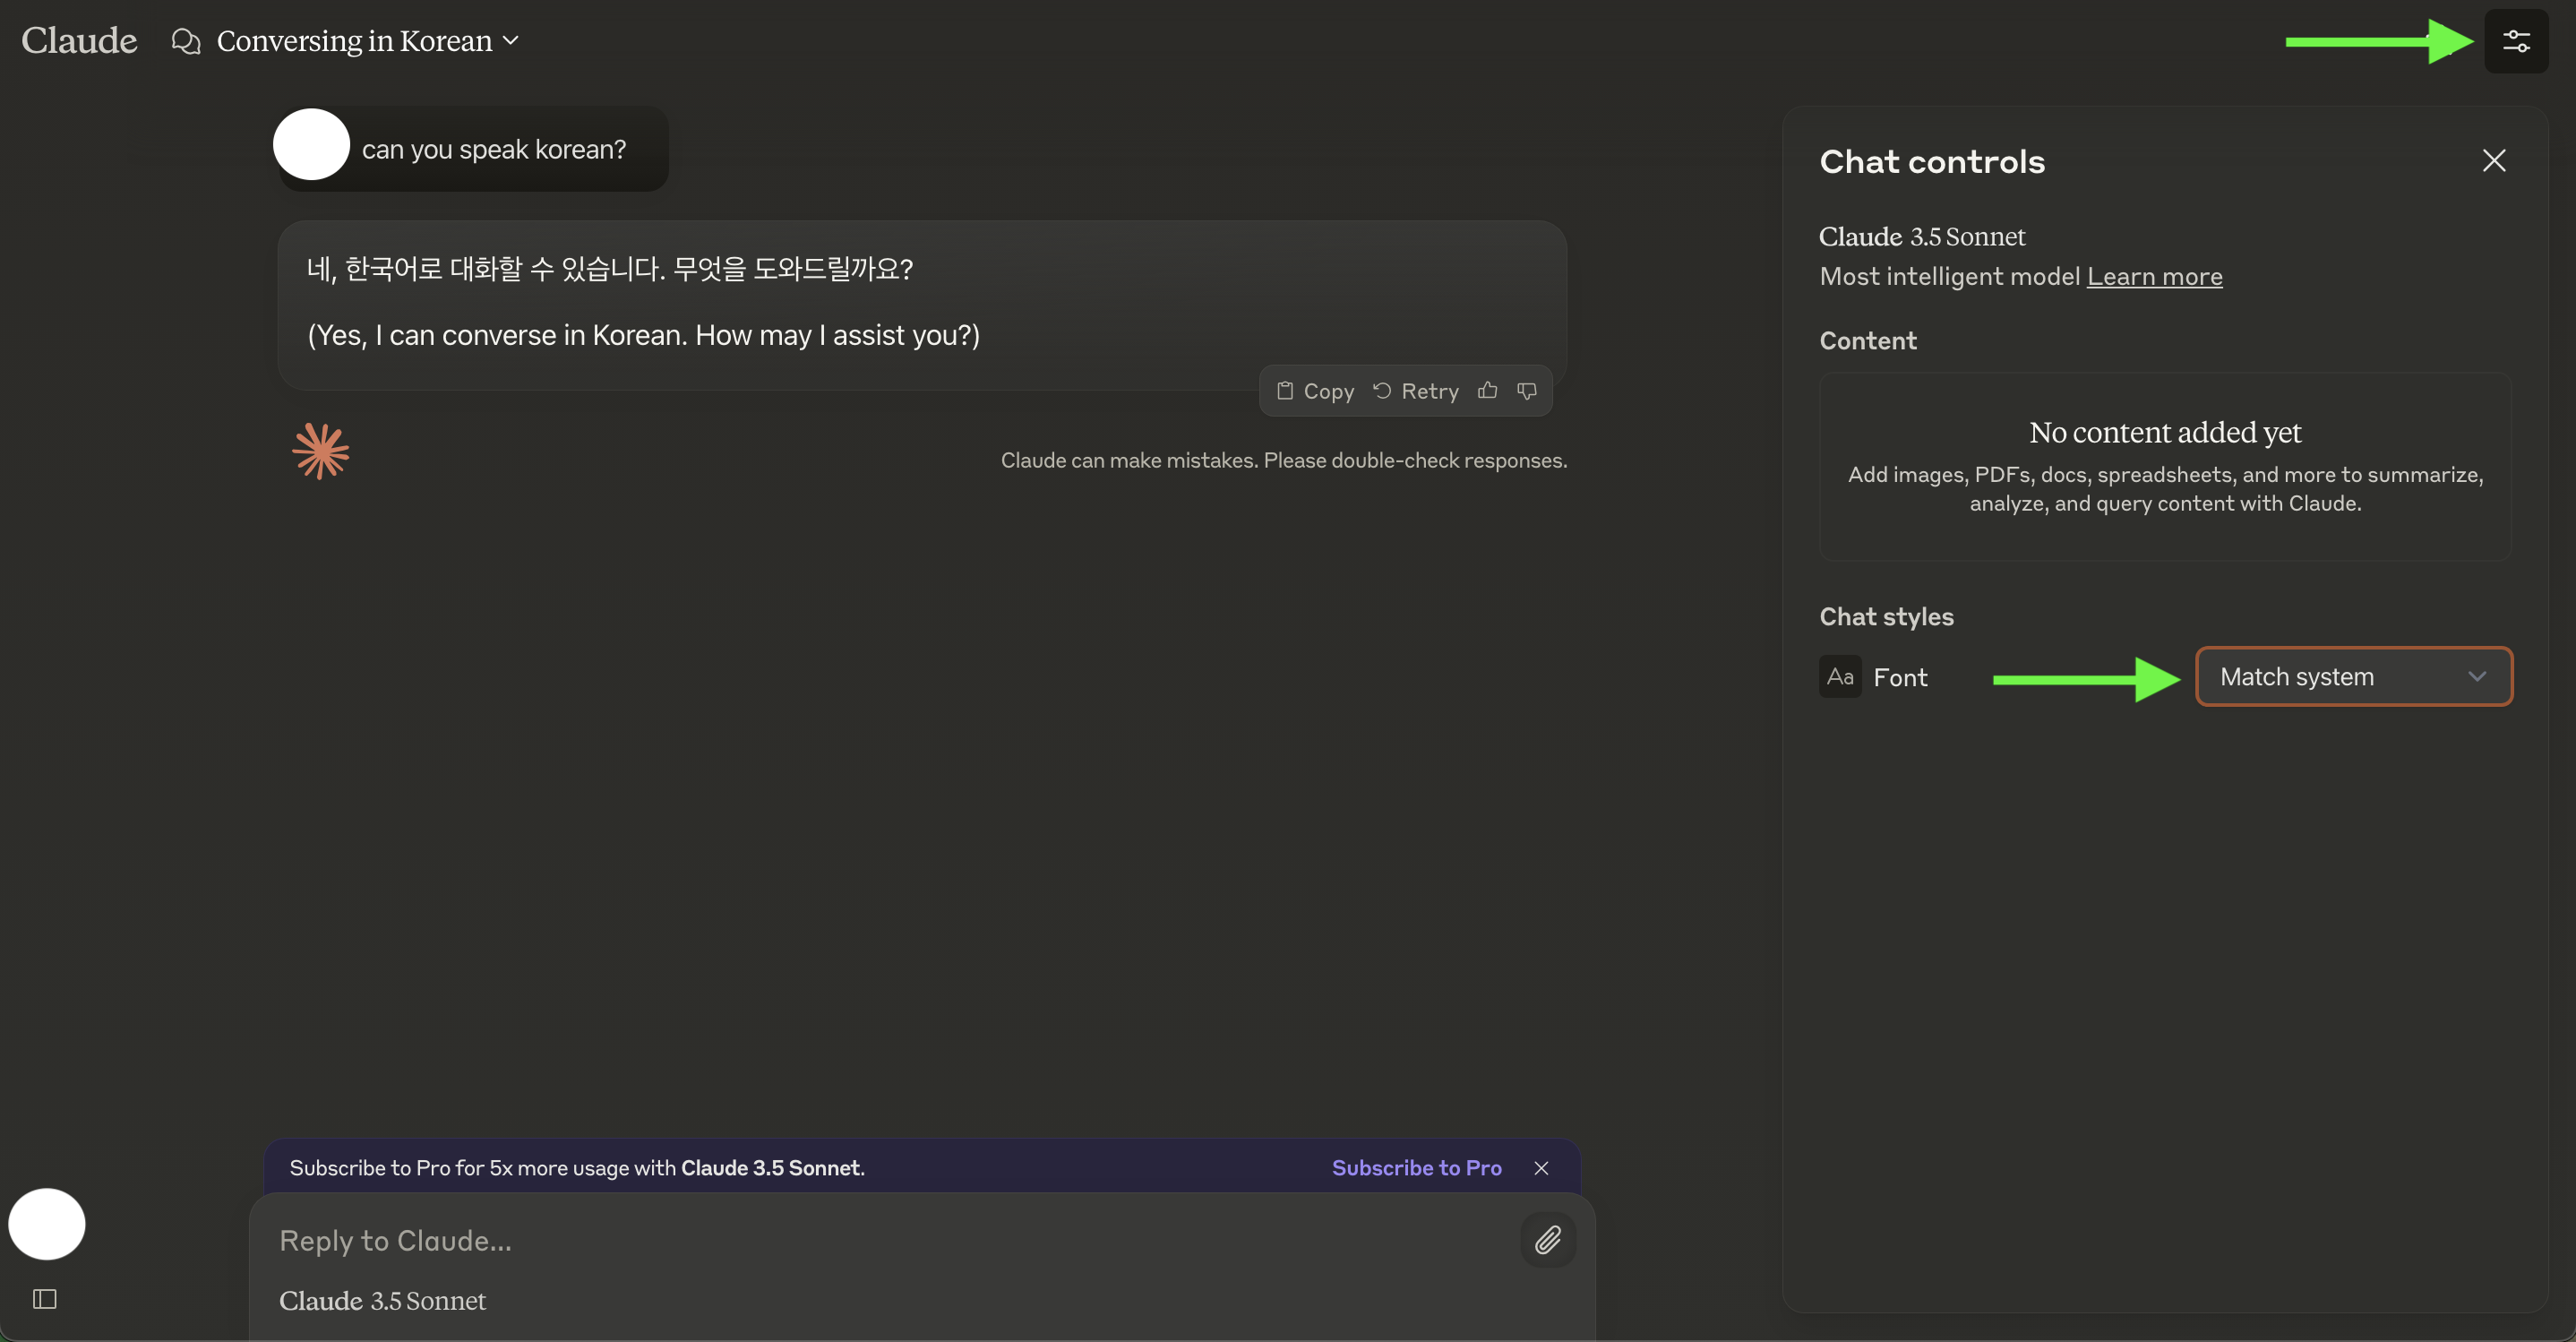Click the Reply to Claude input field
This screenshot has width=2576, height=1342.
[x=890, y=1241]
